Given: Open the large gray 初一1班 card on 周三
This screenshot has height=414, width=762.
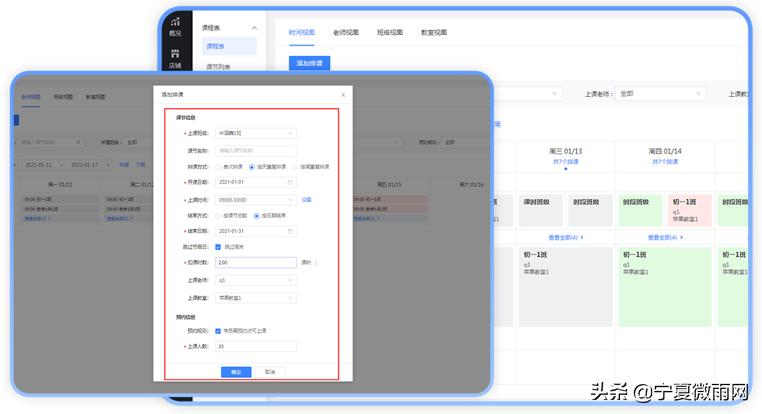Looking at the screenshot, I should click(566, 287).
